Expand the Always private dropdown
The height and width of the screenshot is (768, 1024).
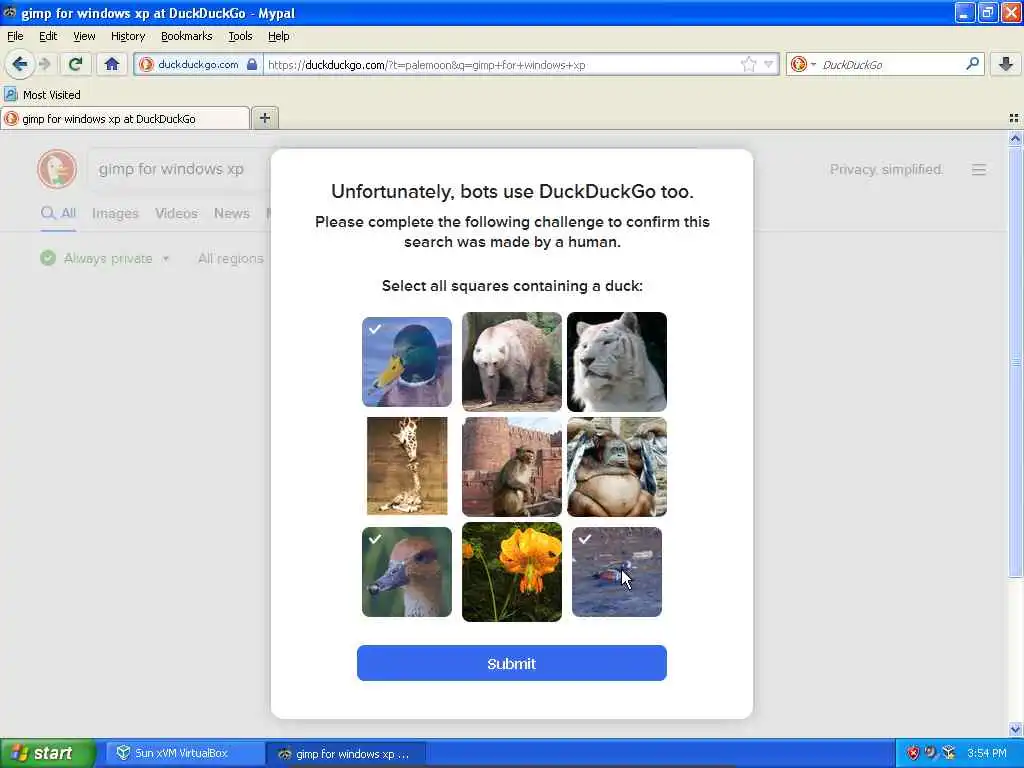(x=105, y=259)
